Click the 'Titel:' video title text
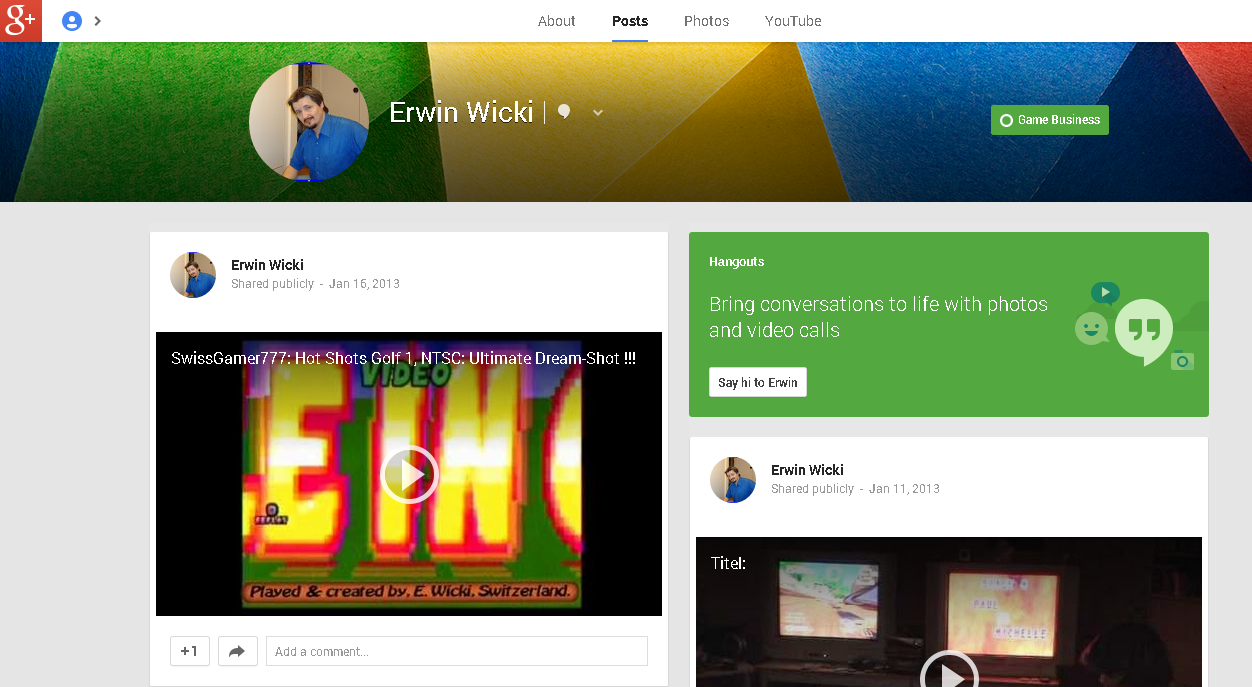Viewport: 1252px width, 687px height. [x=728, y=563]
